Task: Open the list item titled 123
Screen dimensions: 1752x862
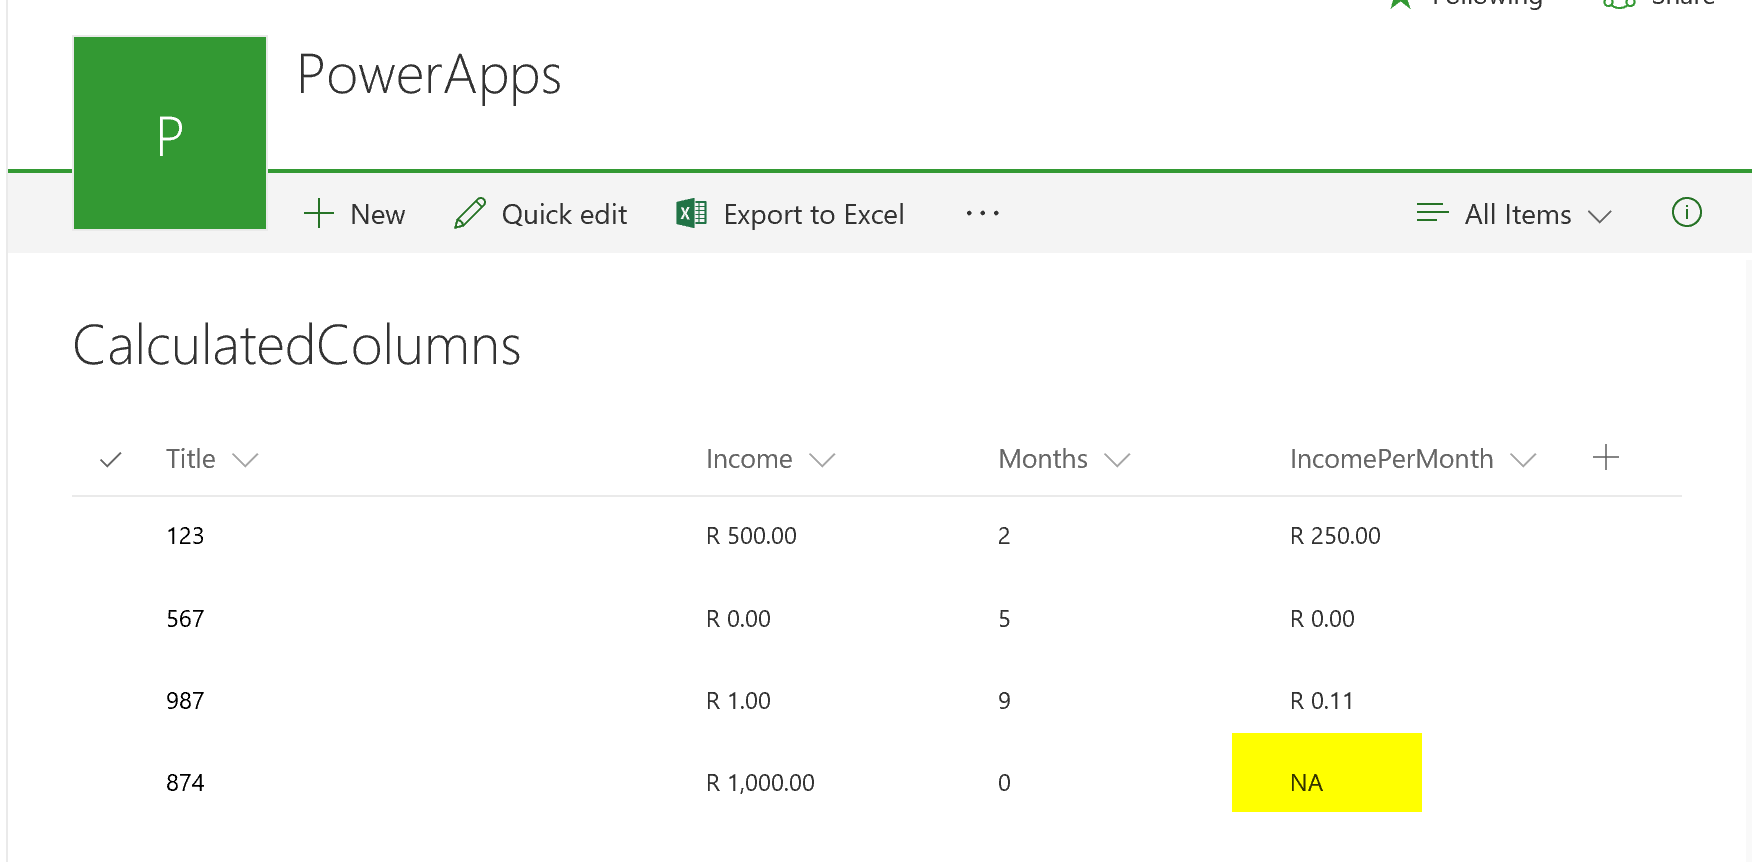Action: click(x=185, y=536)
